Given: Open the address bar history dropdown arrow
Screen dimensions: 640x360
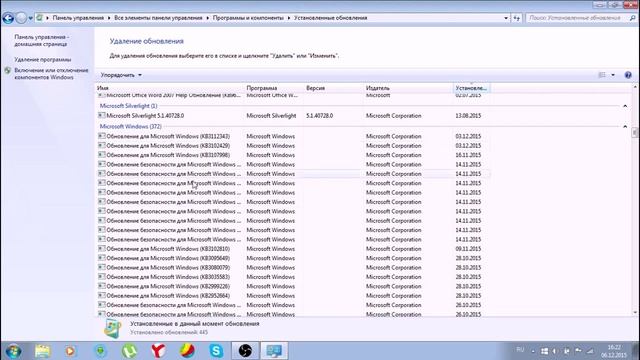Looking at the screenshot, I should tap(506, 18).
